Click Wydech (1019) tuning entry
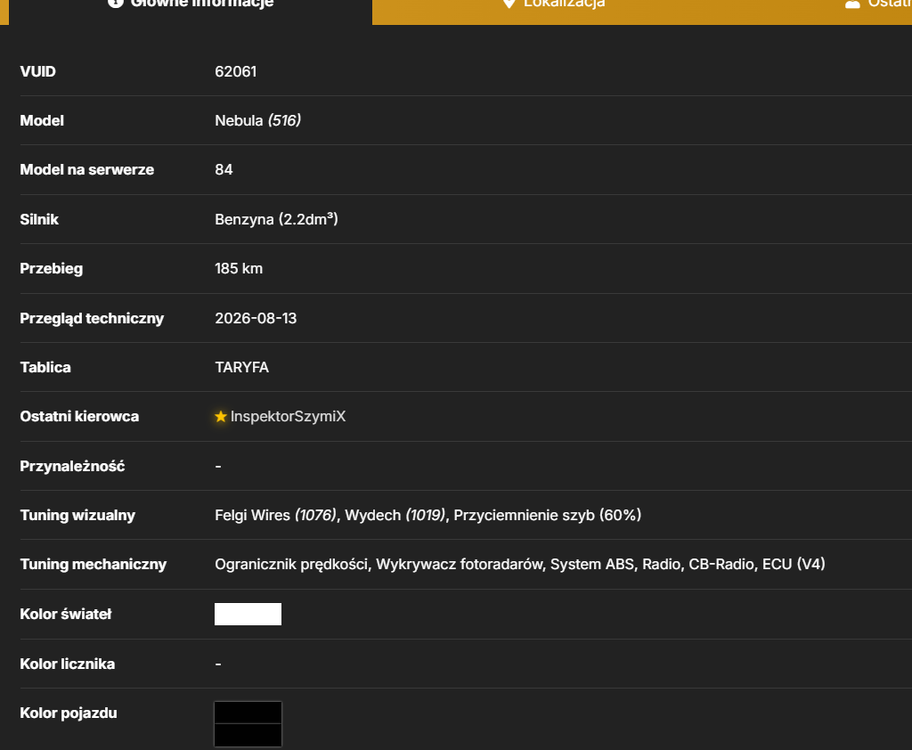 click(396, 516)
